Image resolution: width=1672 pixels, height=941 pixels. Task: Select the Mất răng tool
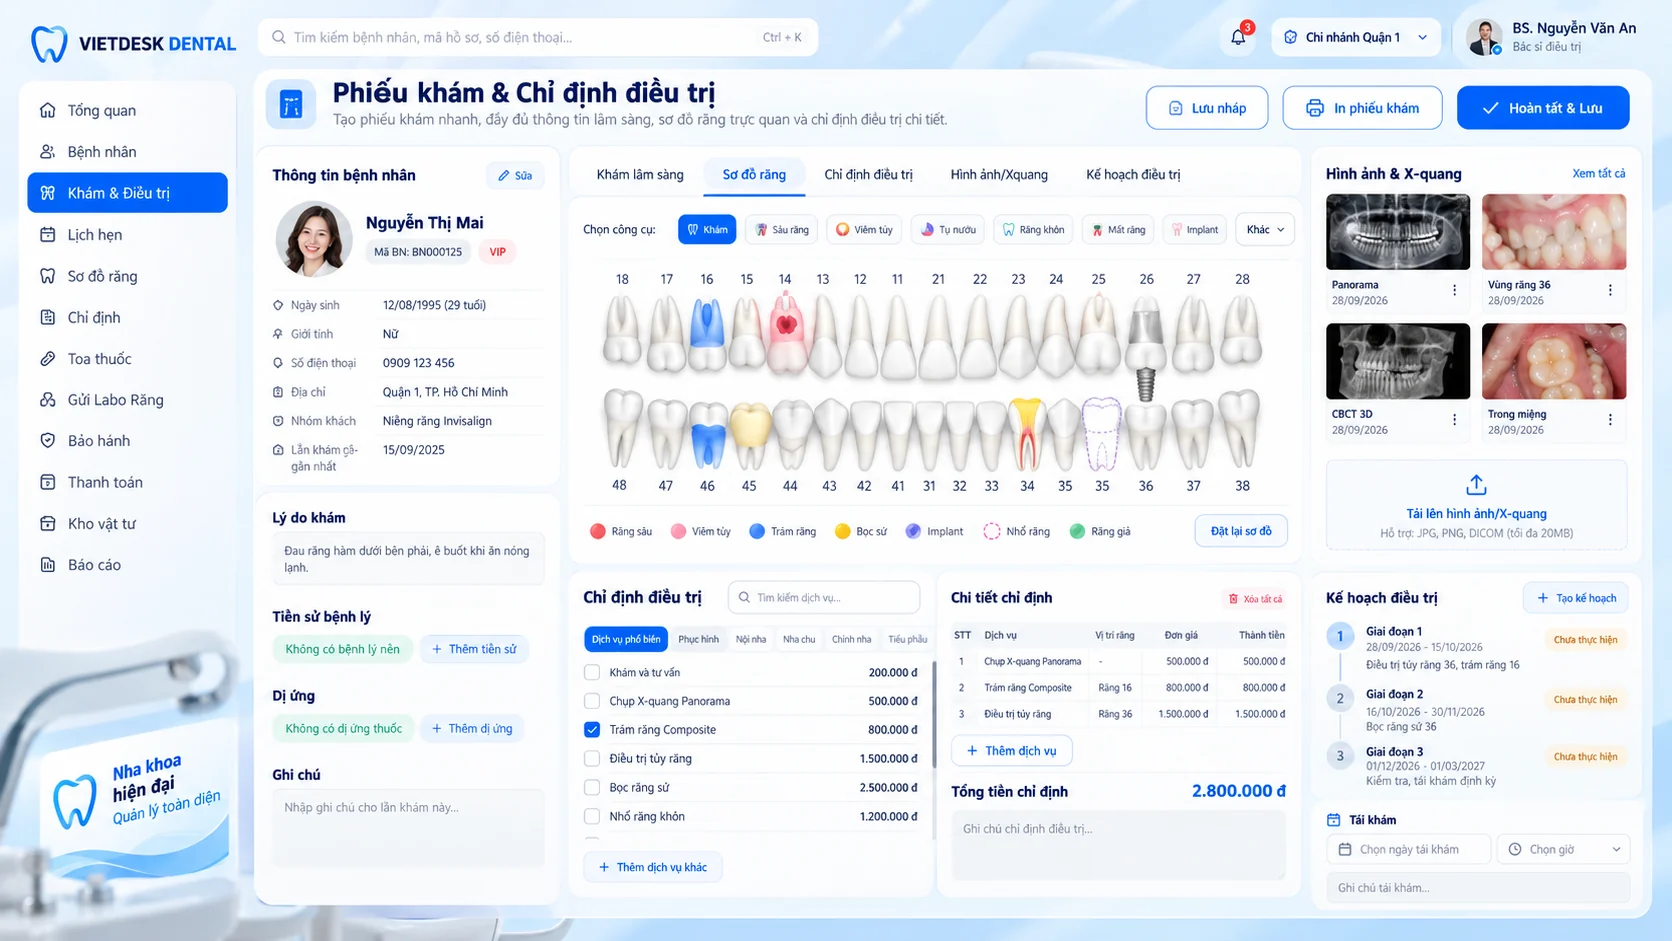pos(1118,229)
